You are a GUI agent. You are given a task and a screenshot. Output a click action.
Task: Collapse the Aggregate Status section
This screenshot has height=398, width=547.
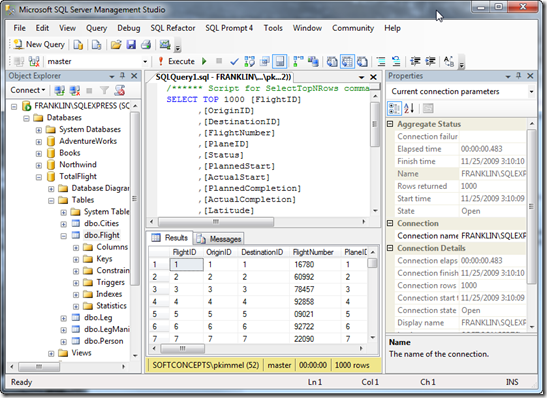[390, 124]
